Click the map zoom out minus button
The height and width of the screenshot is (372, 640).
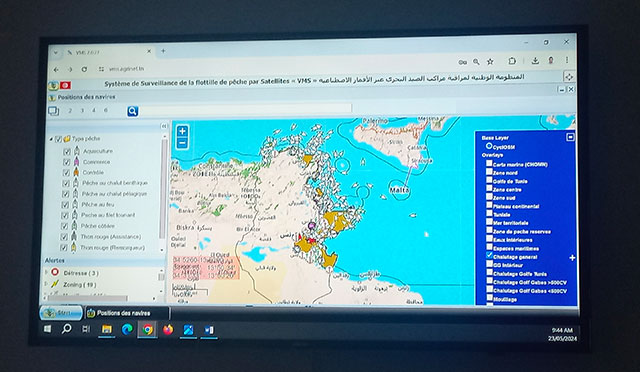182,143
